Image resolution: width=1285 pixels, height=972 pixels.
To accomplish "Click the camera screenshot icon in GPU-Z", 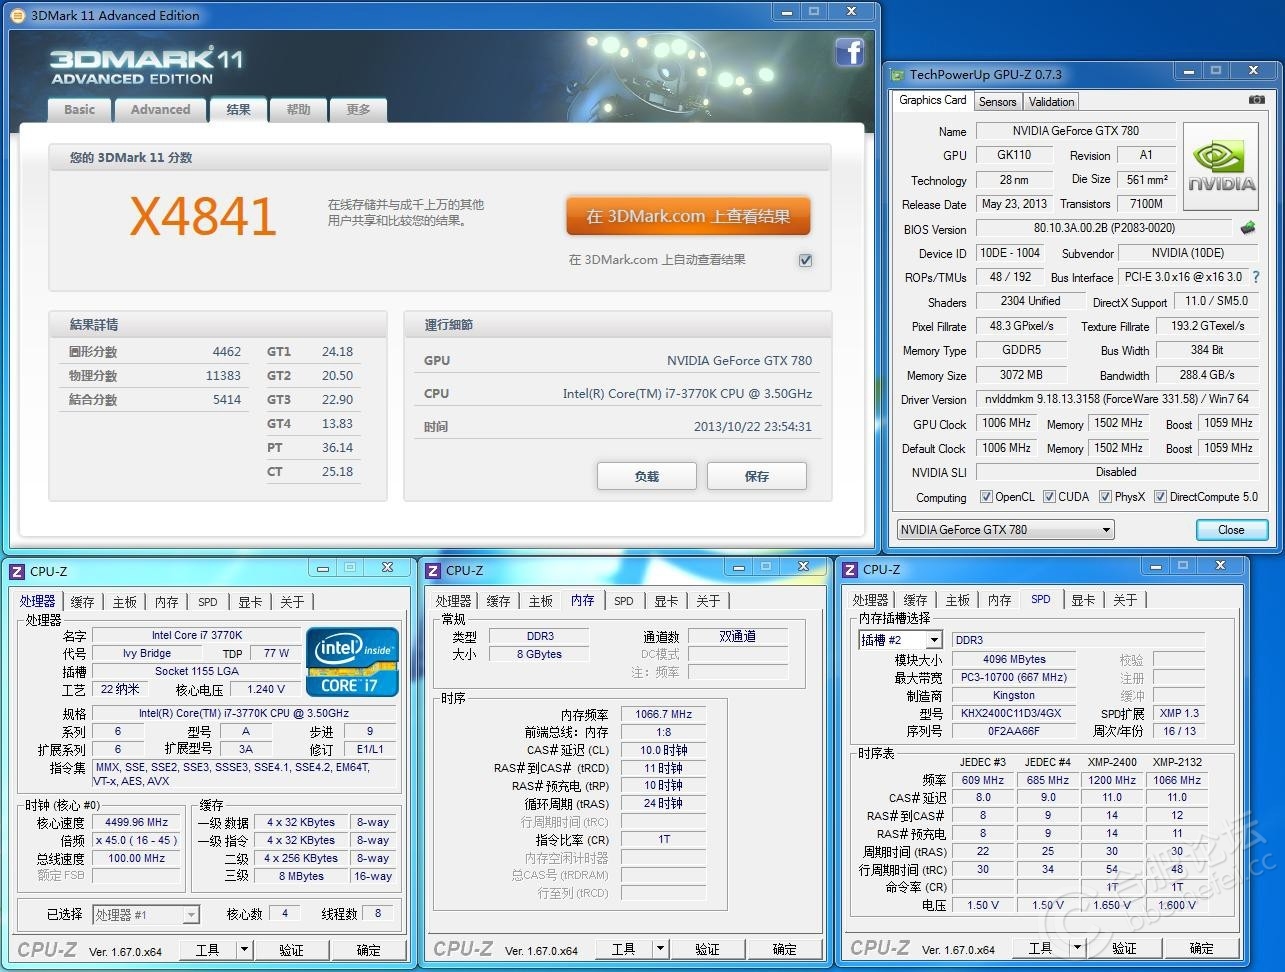I will (1256, 100).
